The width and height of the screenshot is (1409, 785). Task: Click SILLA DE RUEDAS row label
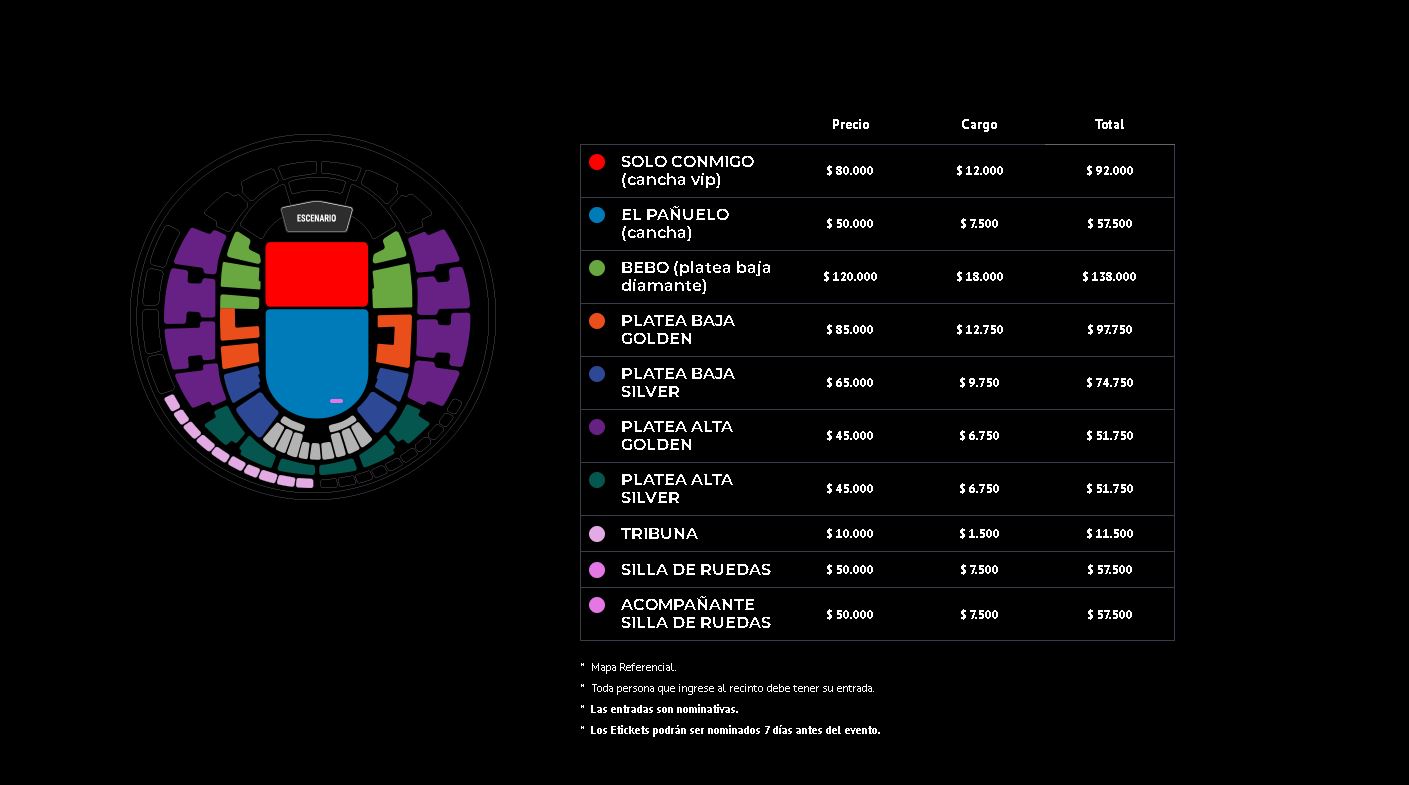point(696,569)
